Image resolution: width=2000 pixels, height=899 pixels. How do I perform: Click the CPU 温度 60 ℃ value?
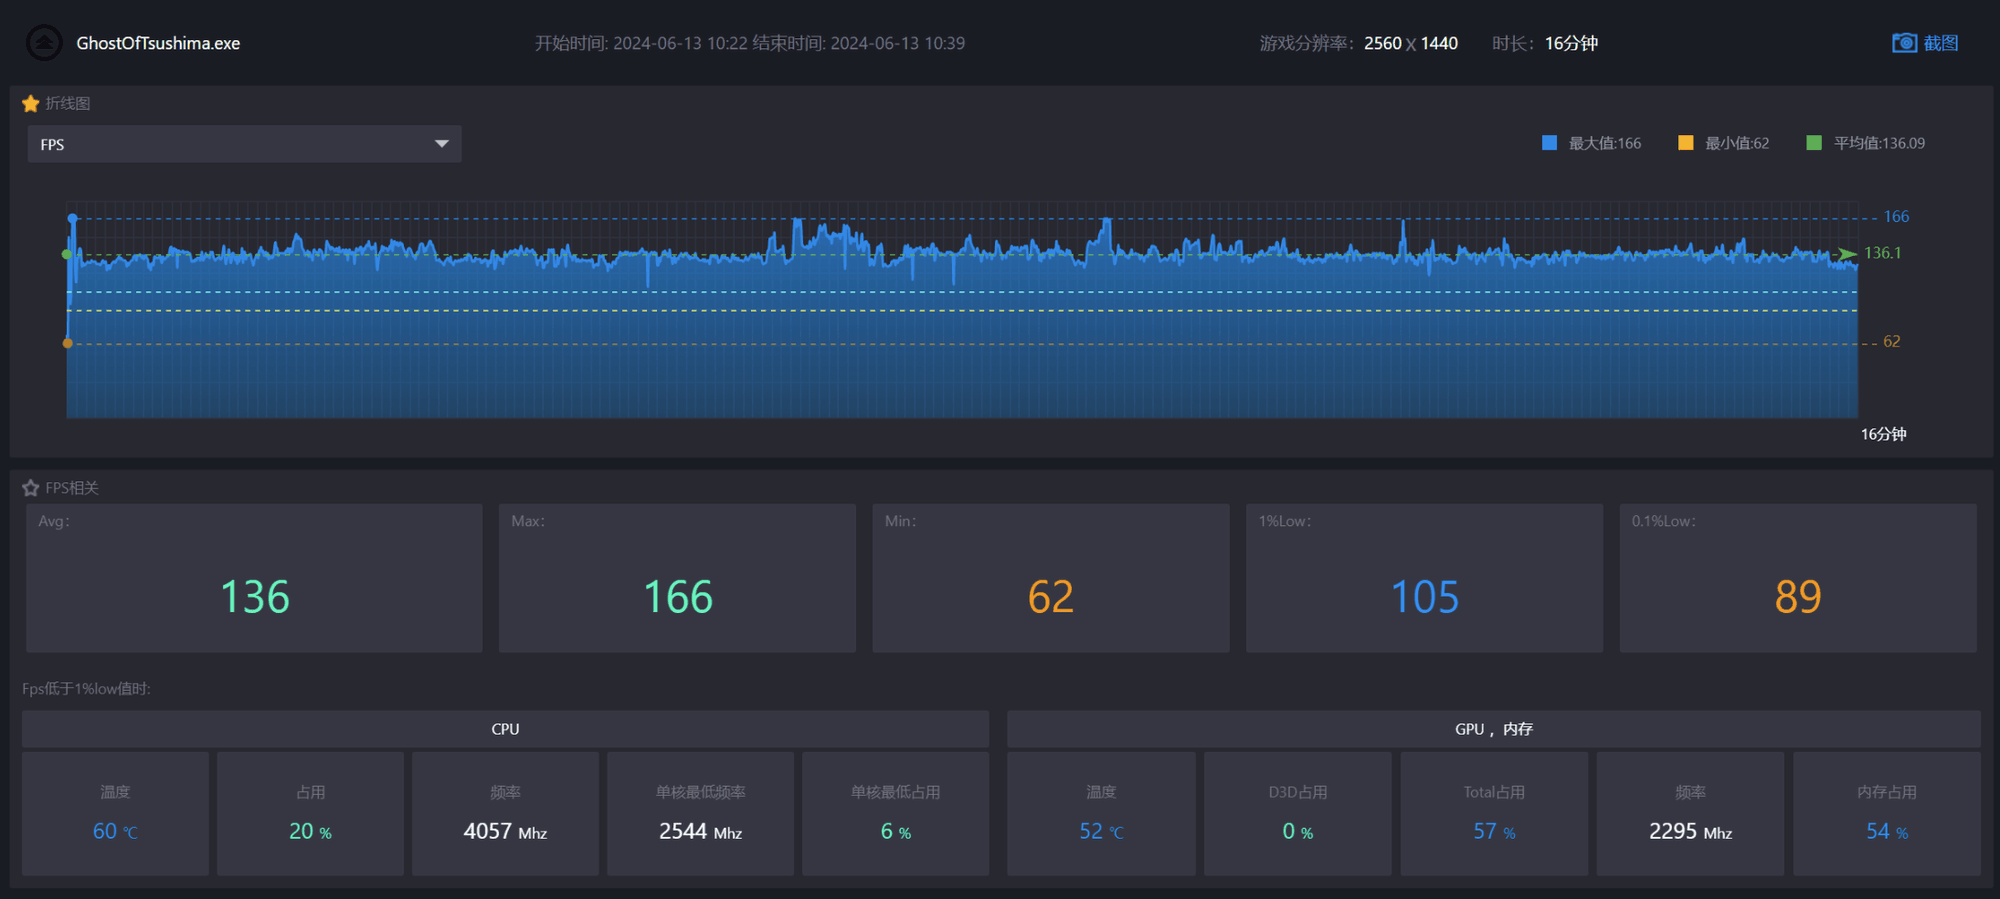coord(115,831)
